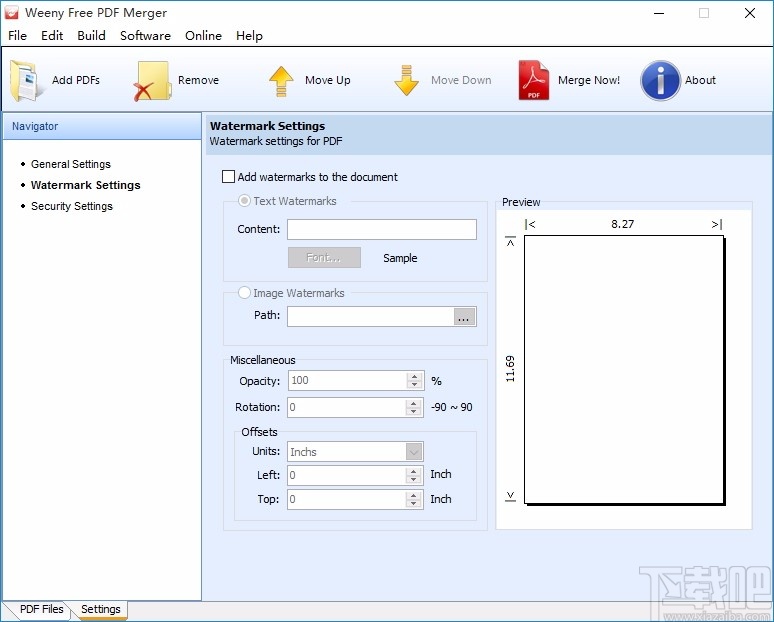Click the browse button for image path

(464, 316)
